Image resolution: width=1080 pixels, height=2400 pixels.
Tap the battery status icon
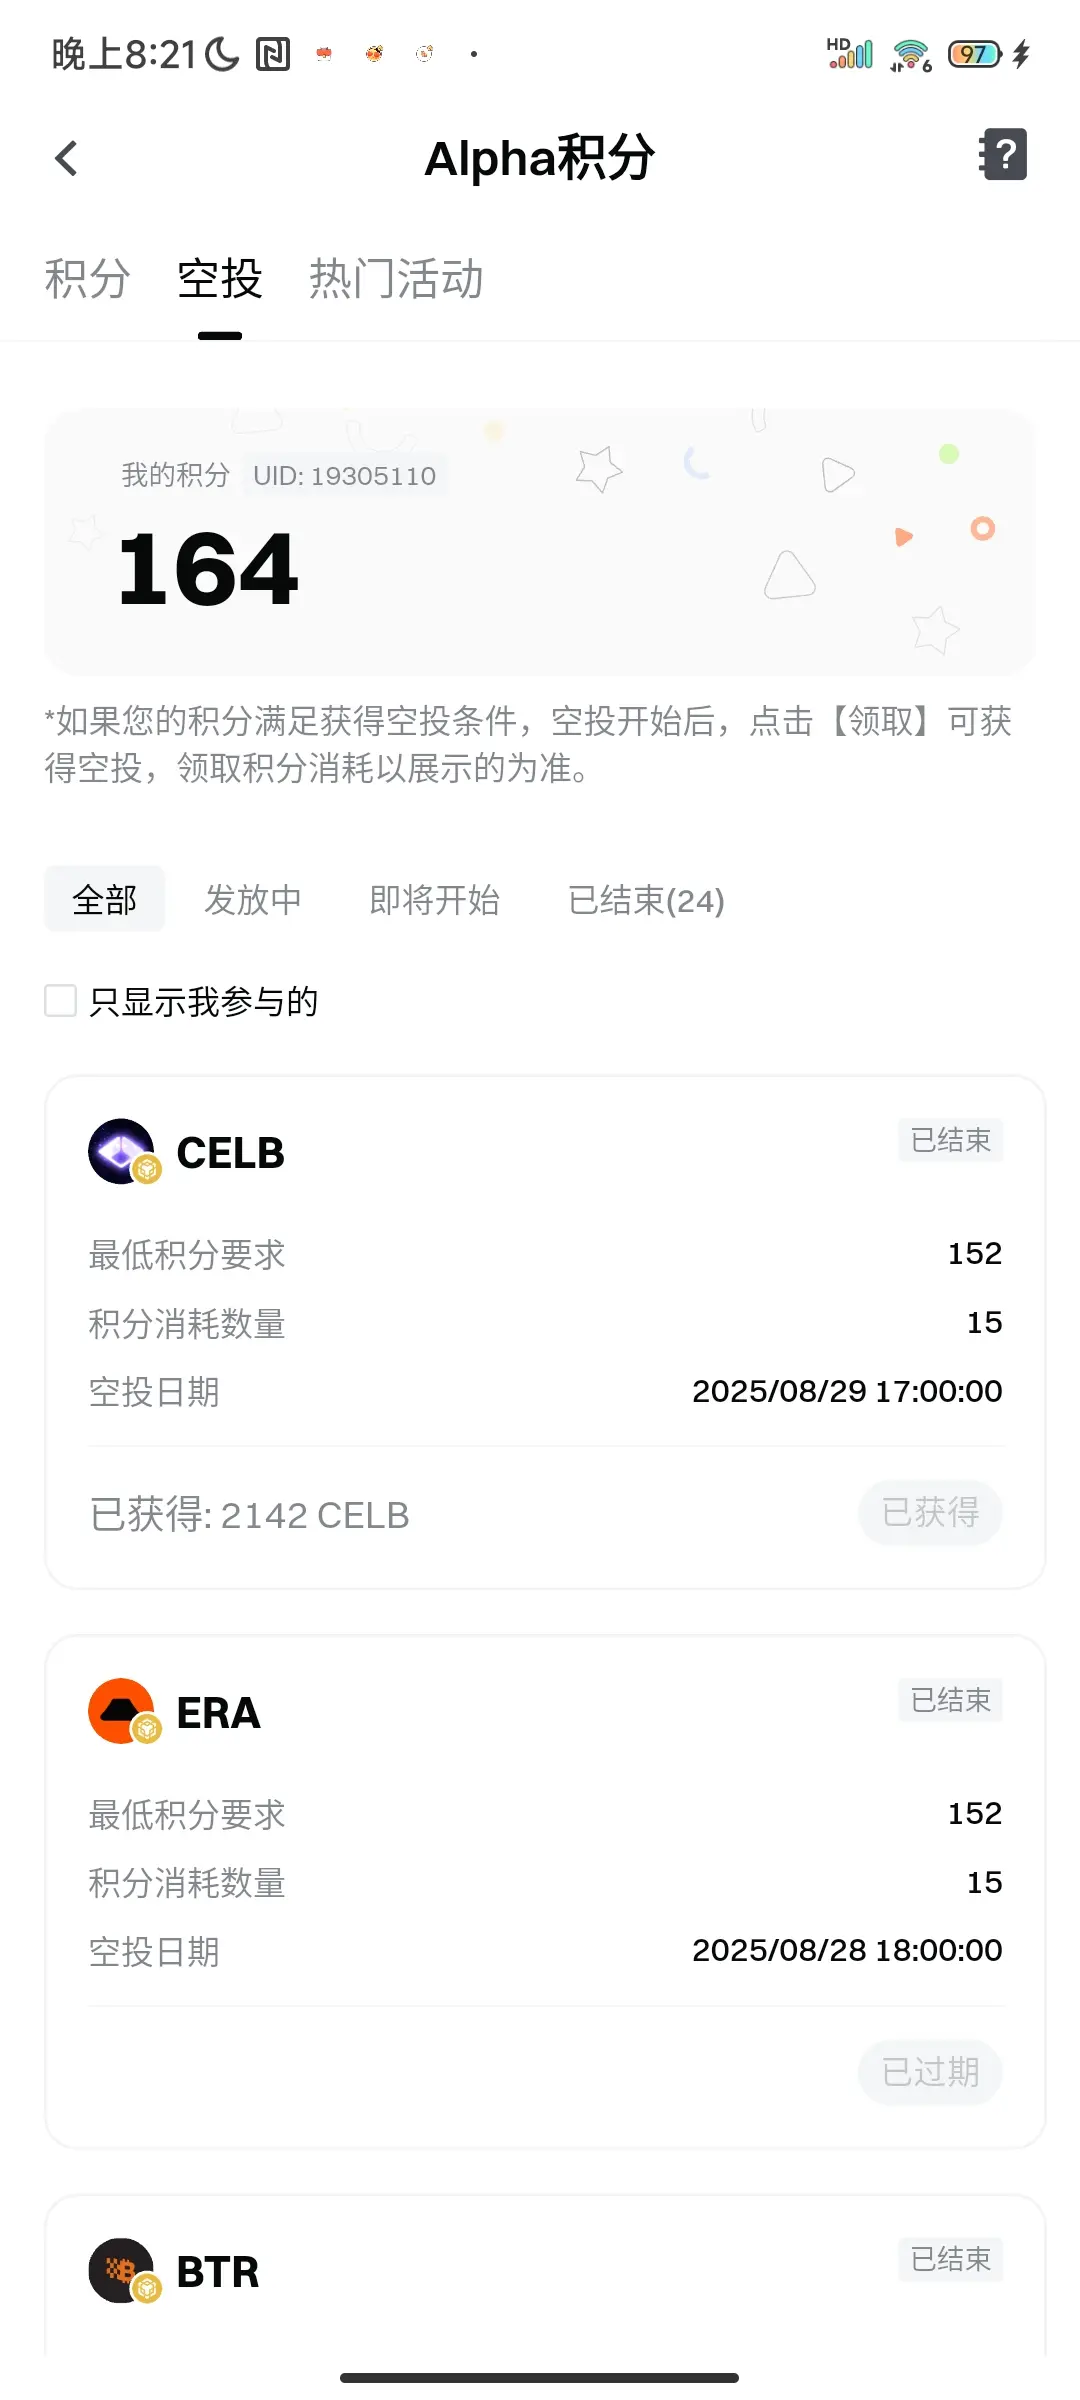tap(975, 54)
